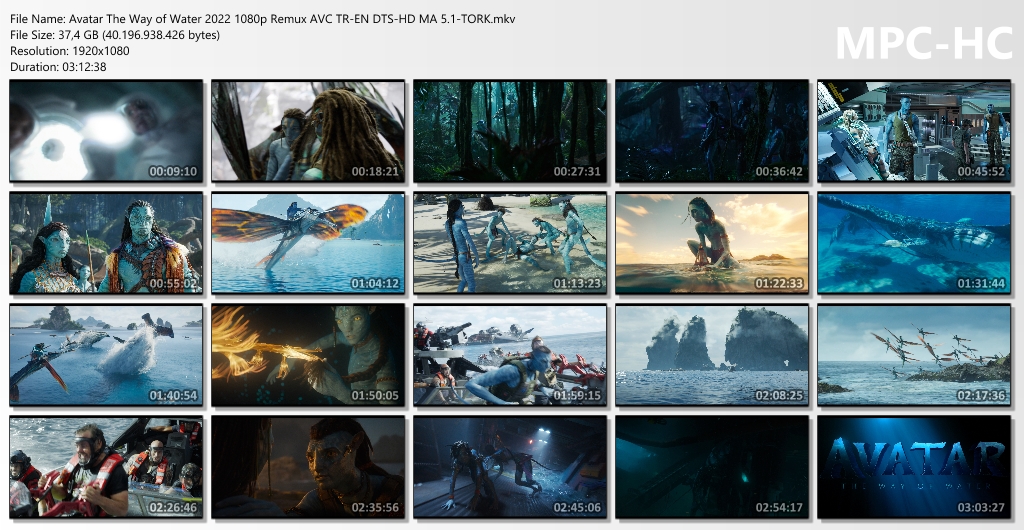
Task: Click the MPC-HC logo watermark
Action: pos(922,42)
